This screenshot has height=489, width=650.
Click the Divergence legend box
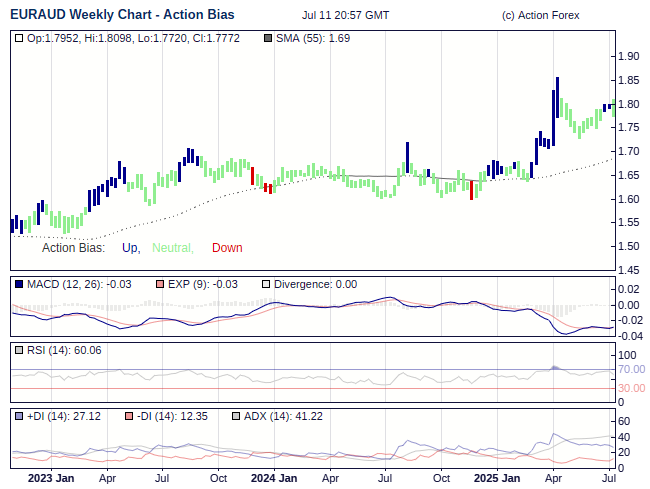coord(265,284)
